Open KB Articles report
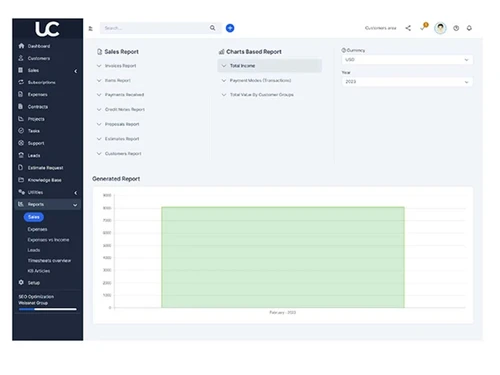Screen dimensions: 500x375 [x=39, y=271]
